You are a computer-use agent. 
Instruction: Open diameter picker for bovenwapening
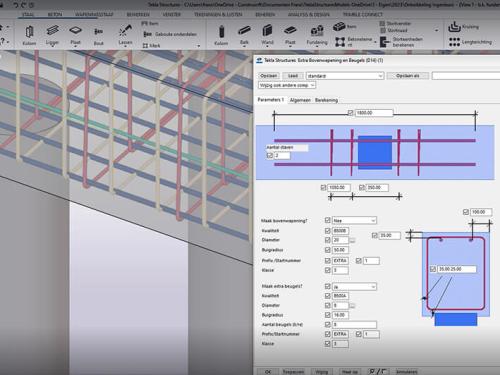click(x=352, y=240)
